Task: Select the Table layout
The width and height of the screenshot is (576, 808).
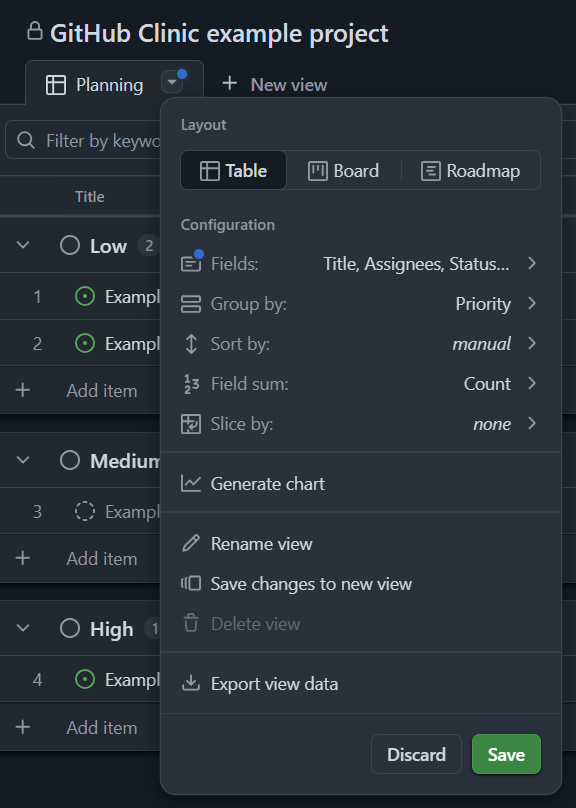Action: coord(233,171)
